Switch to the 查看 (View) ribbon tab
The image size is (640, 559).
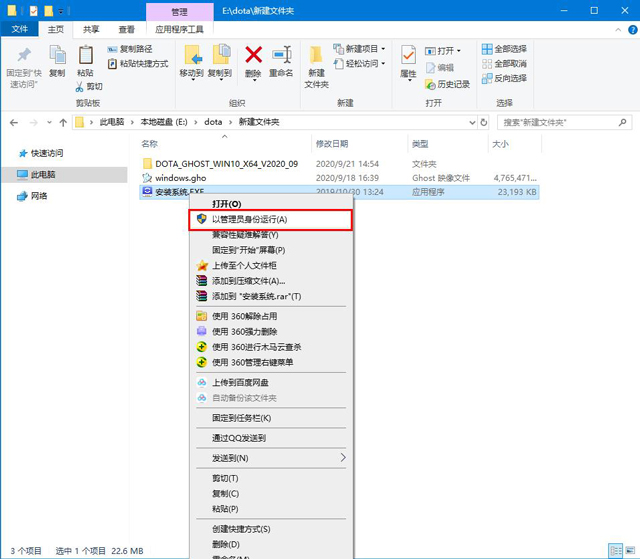click(x=128, y=29)
